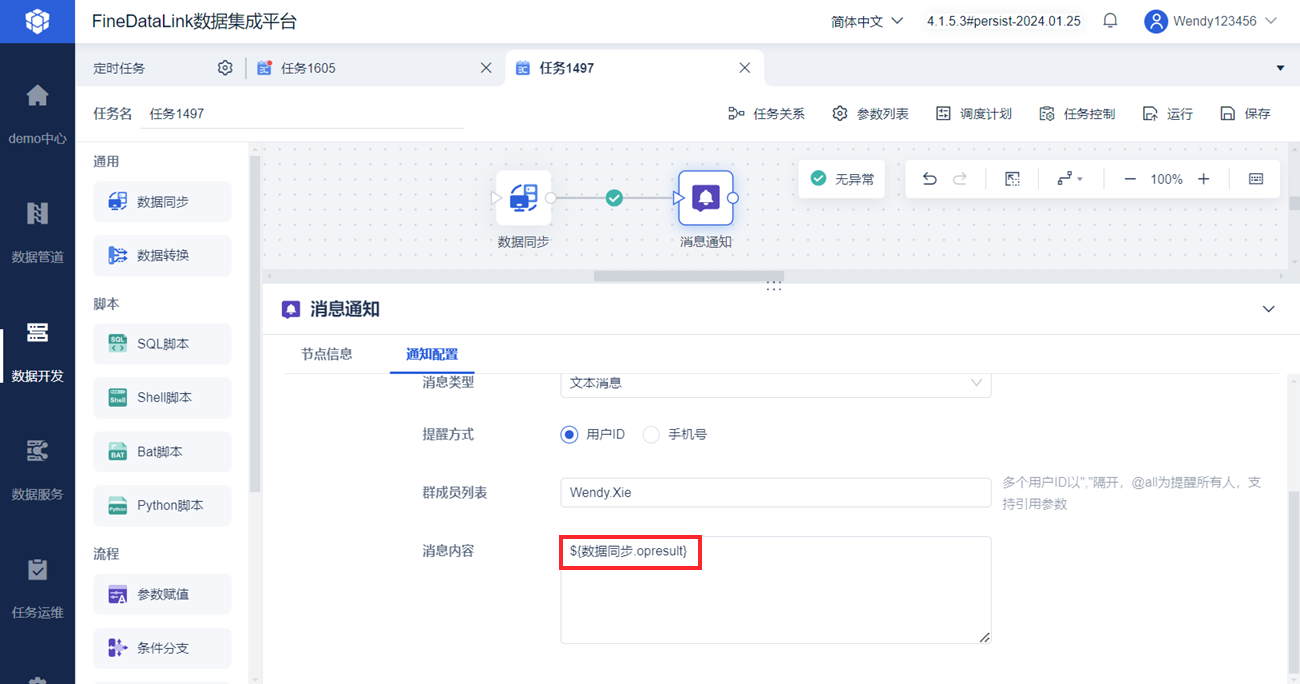The image size is (1300, 684).
Task: Add the 数据同步 component from palette
Action: (162, 202)
